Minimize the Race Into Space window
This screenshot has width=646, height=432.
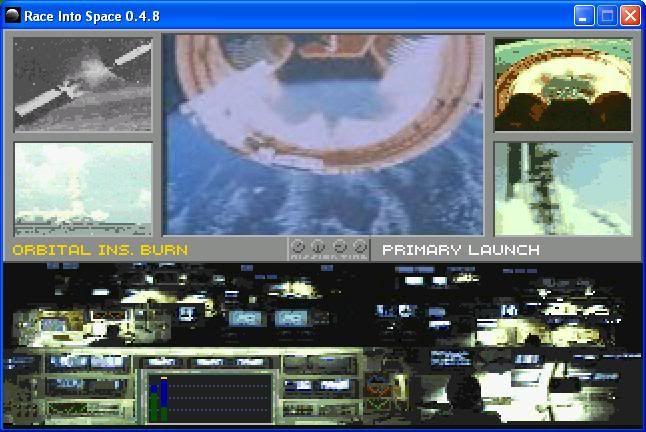(584, 16)
